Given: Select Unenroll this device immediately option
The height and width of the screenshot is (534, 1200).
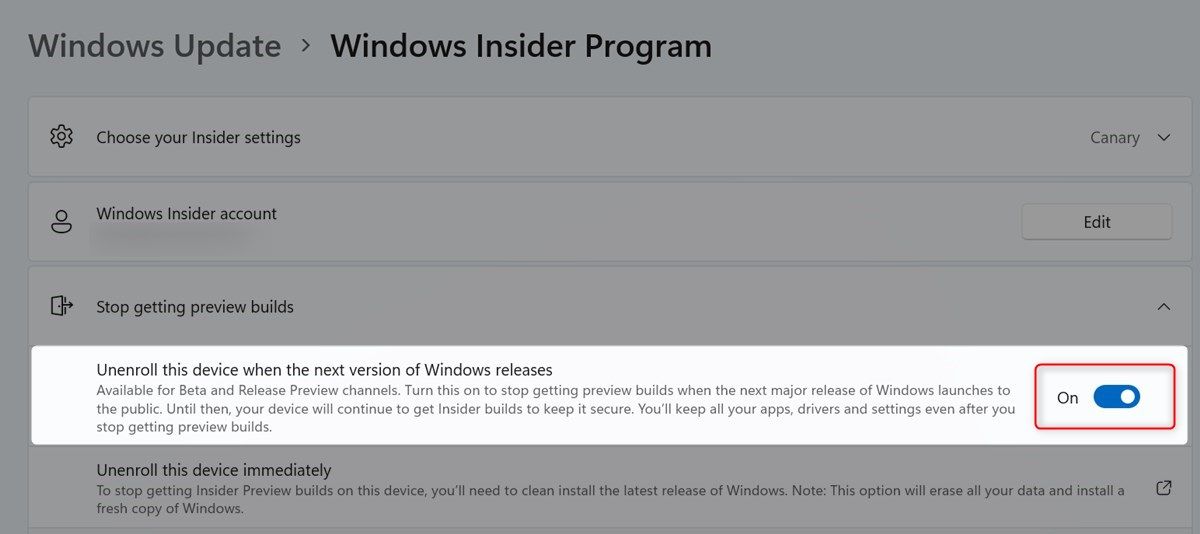Looking at the screenshot, I should click(213, 470).
